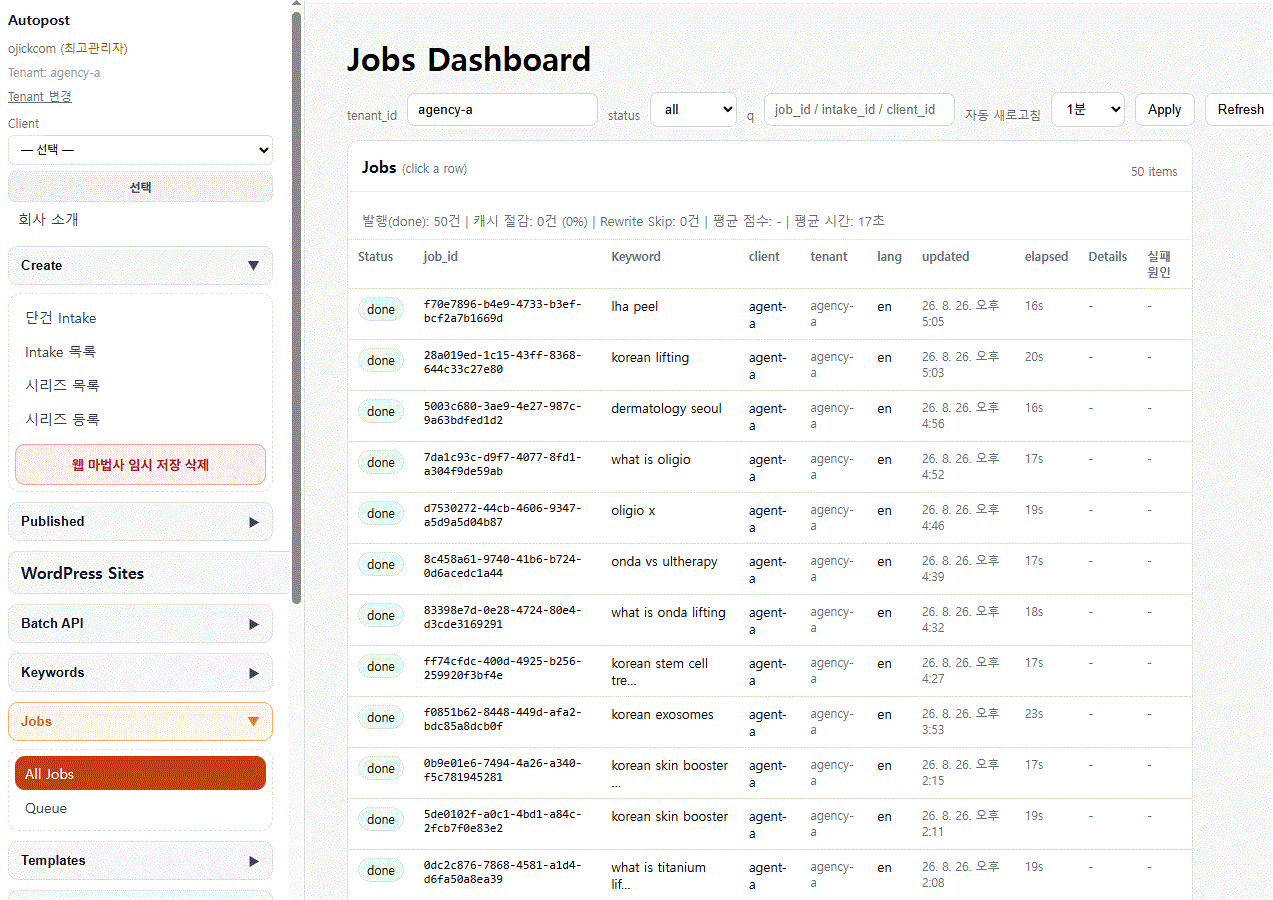Click the Details column header
The height and width of the screenshot is (900, 1273).
pos(1108,257)
